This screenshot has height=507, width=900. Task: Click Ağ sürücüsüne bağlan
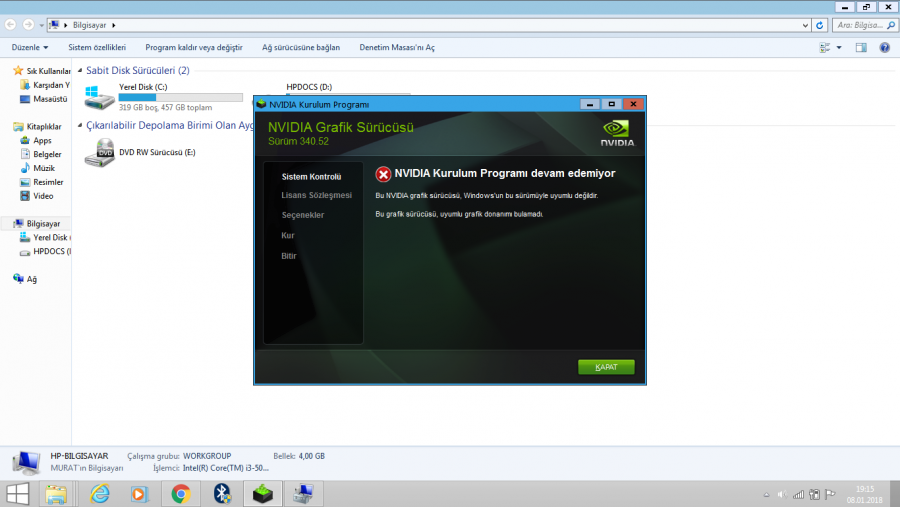301,48
